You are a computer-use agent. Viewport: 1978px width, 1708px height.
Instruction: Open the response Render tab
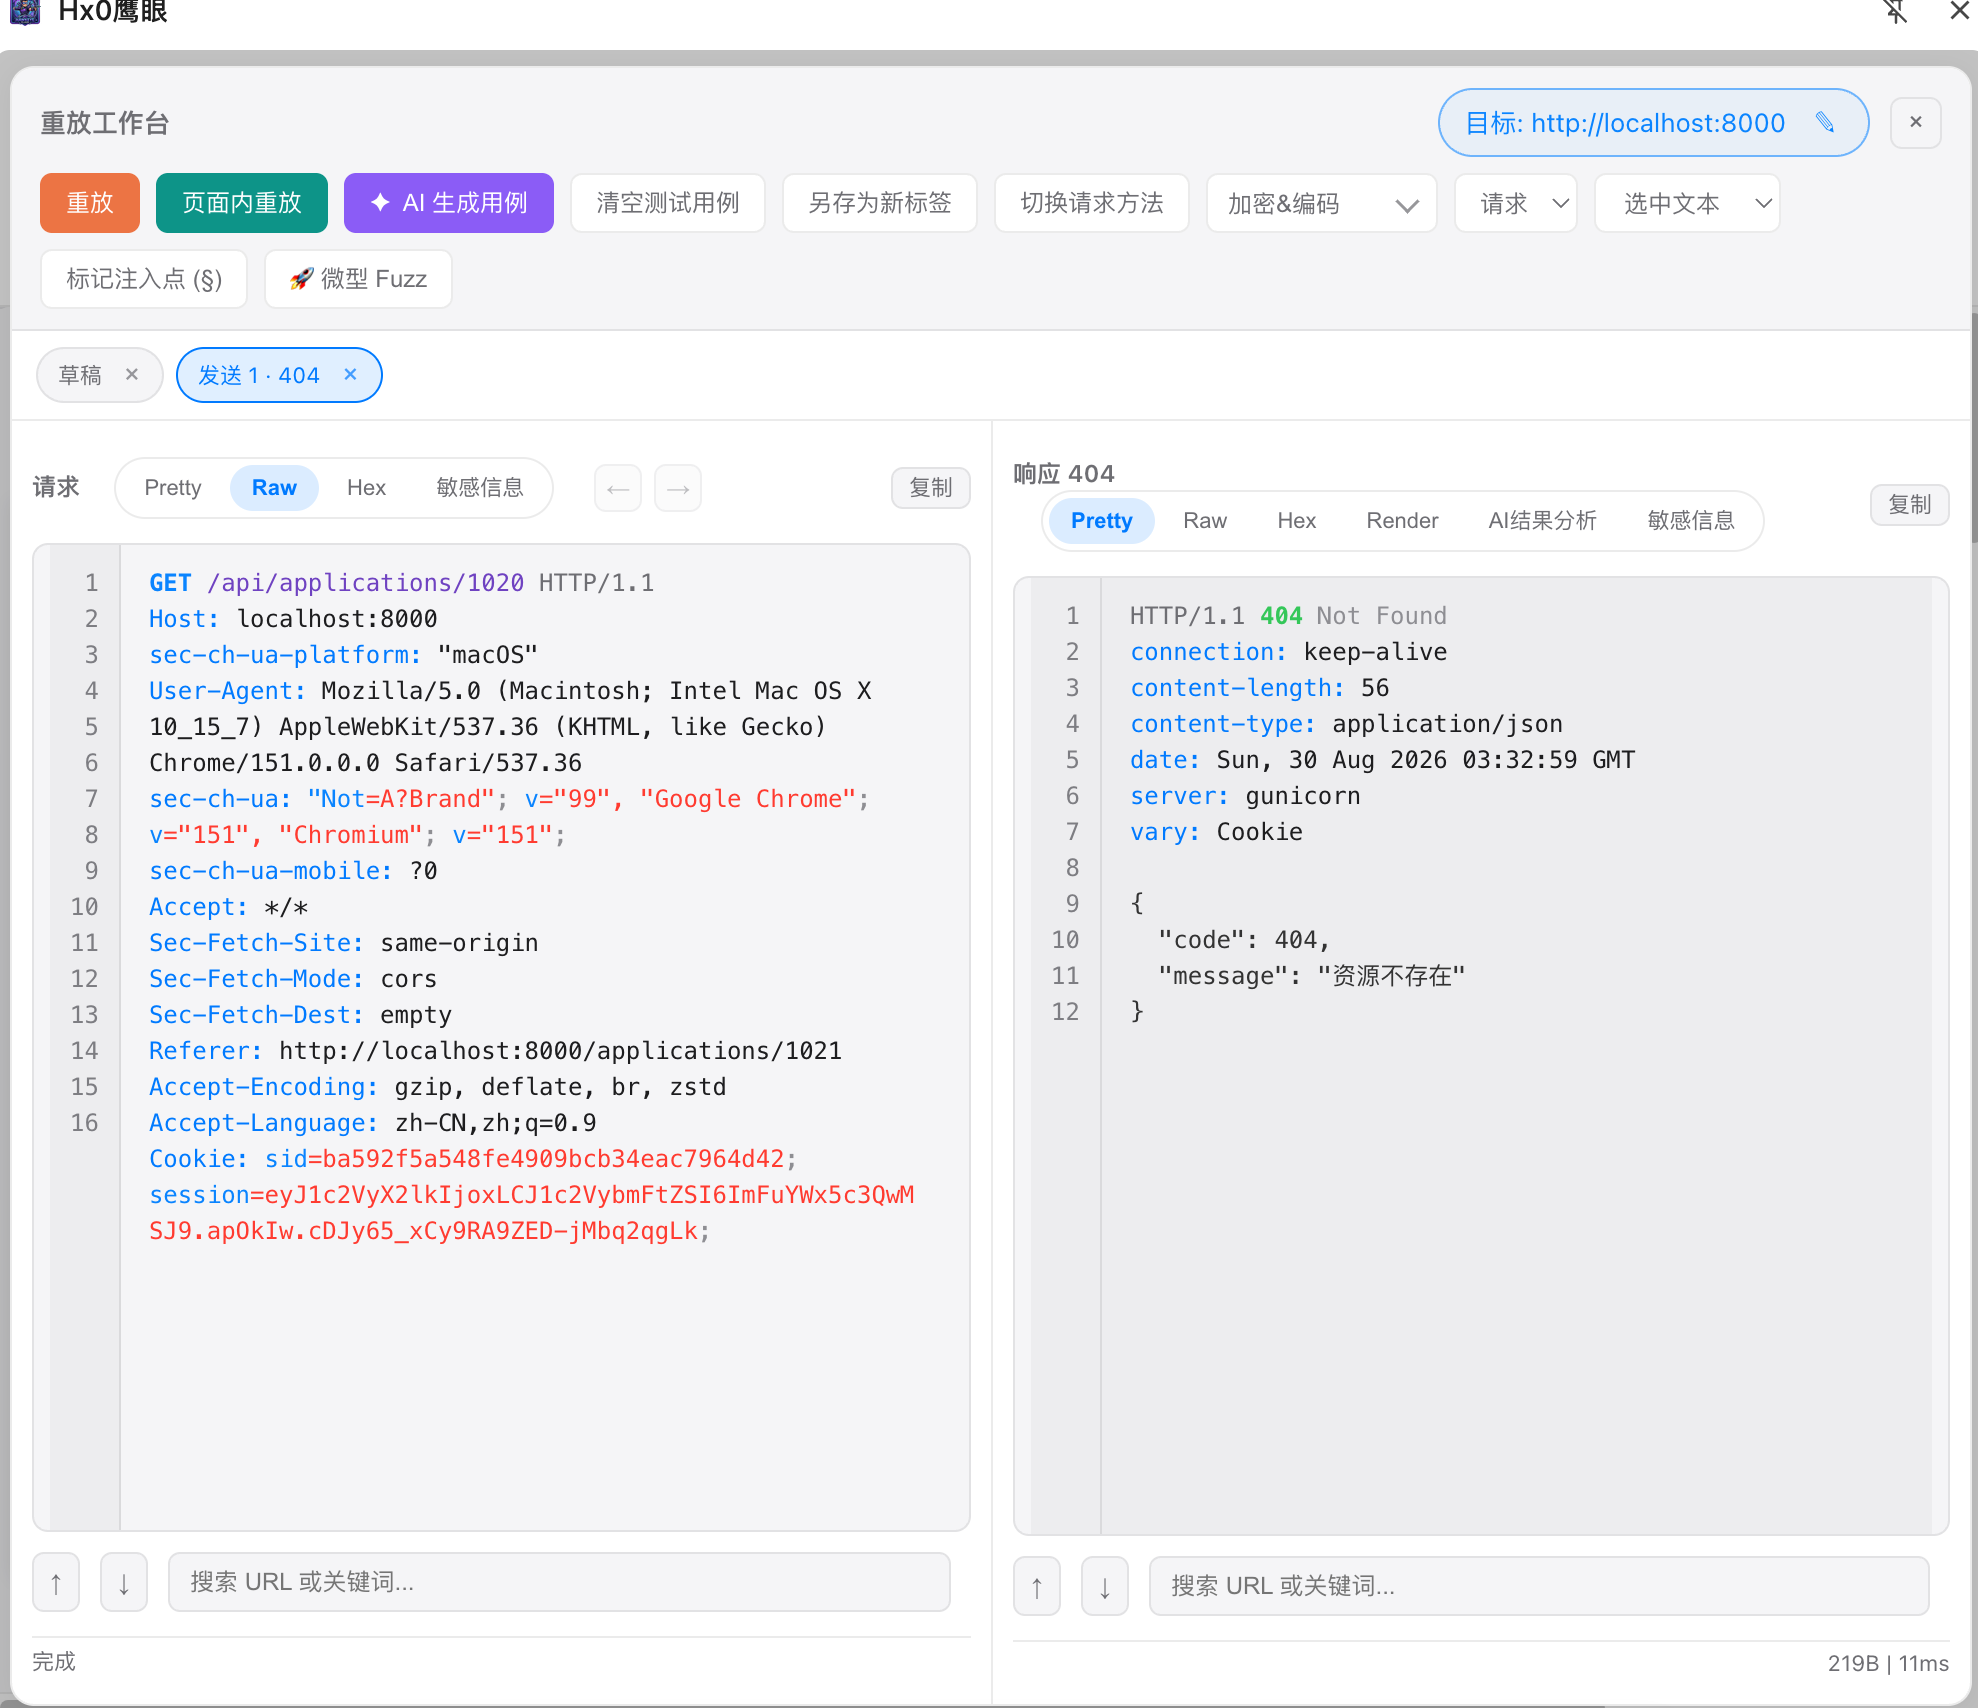point(1402,521)
